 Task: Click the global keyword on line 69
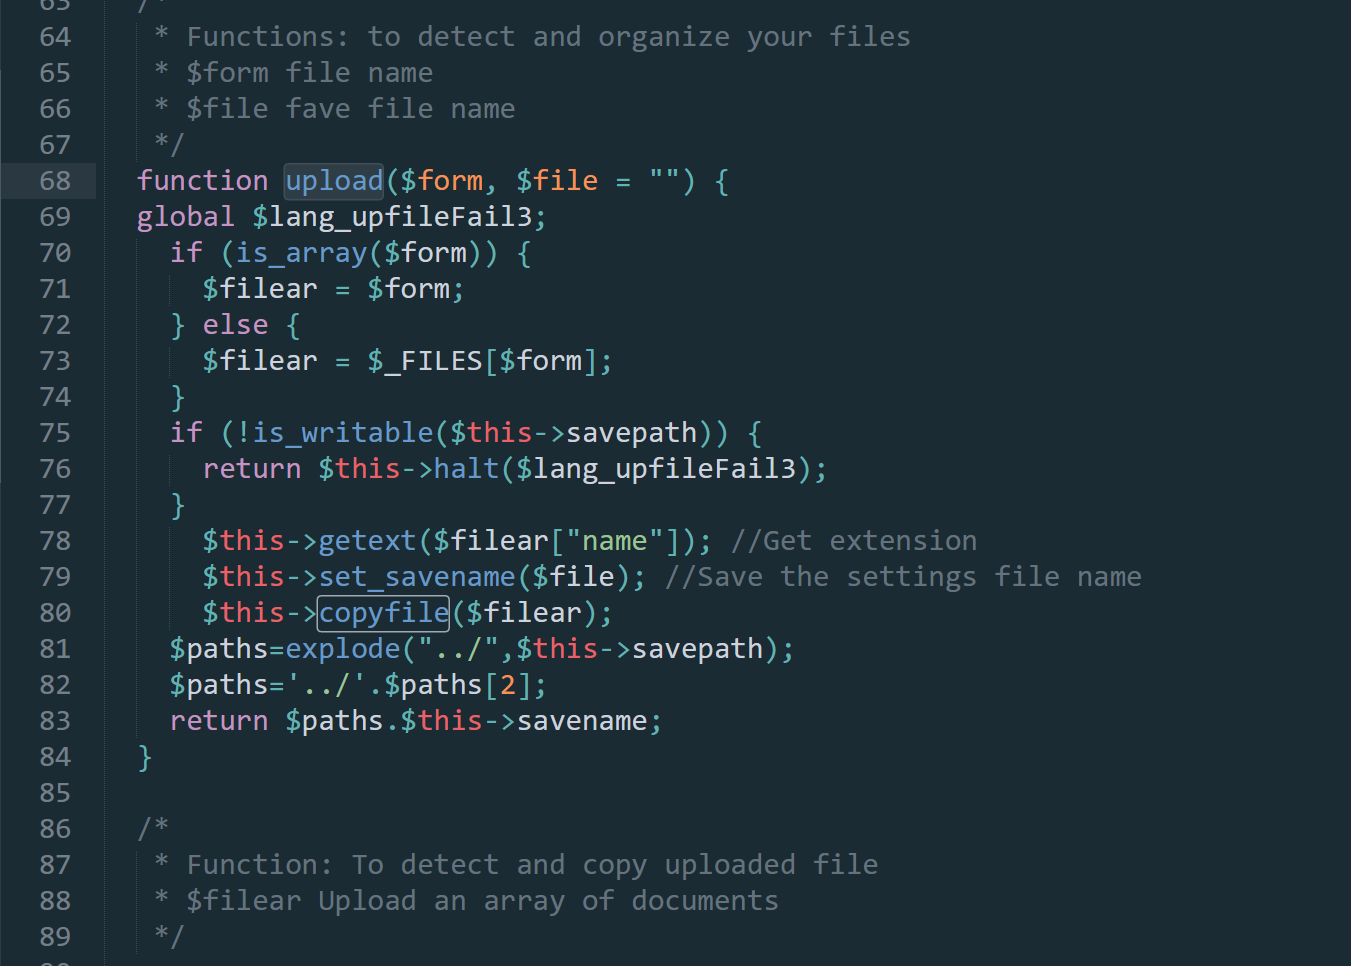point(185,217)
